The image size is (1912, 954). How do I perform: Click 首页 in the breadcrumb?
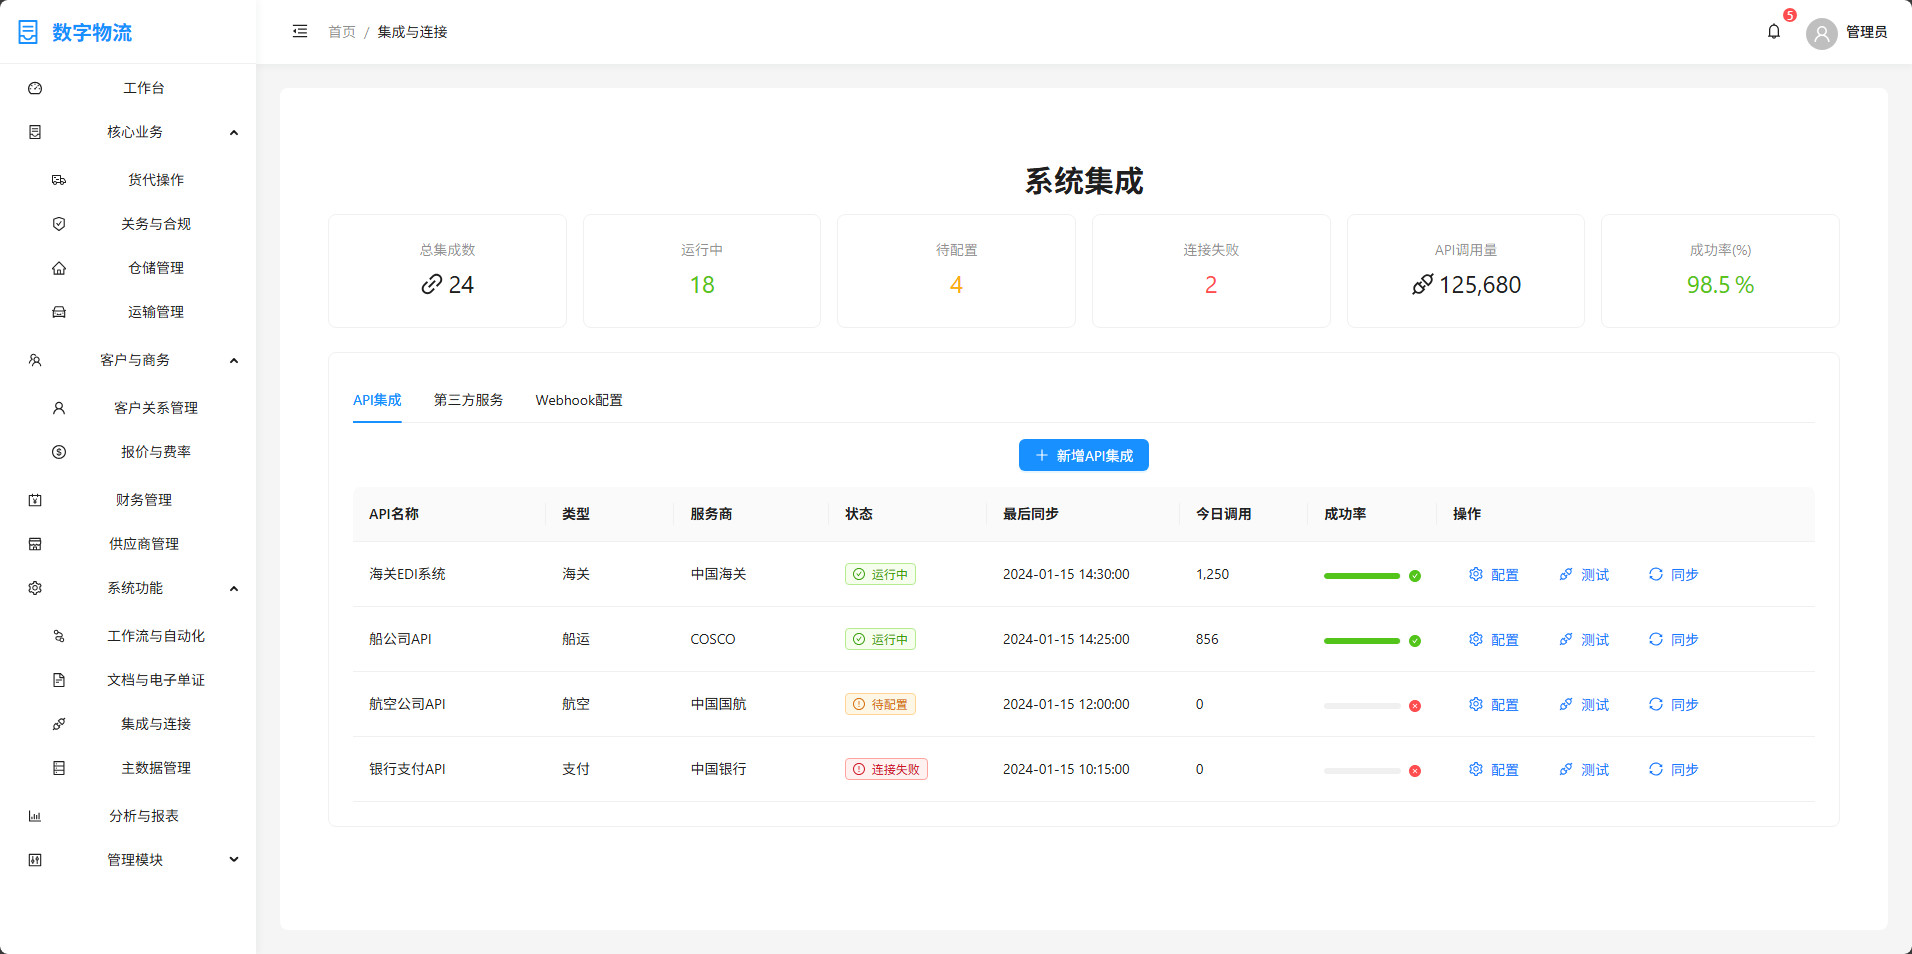point(340,31)
